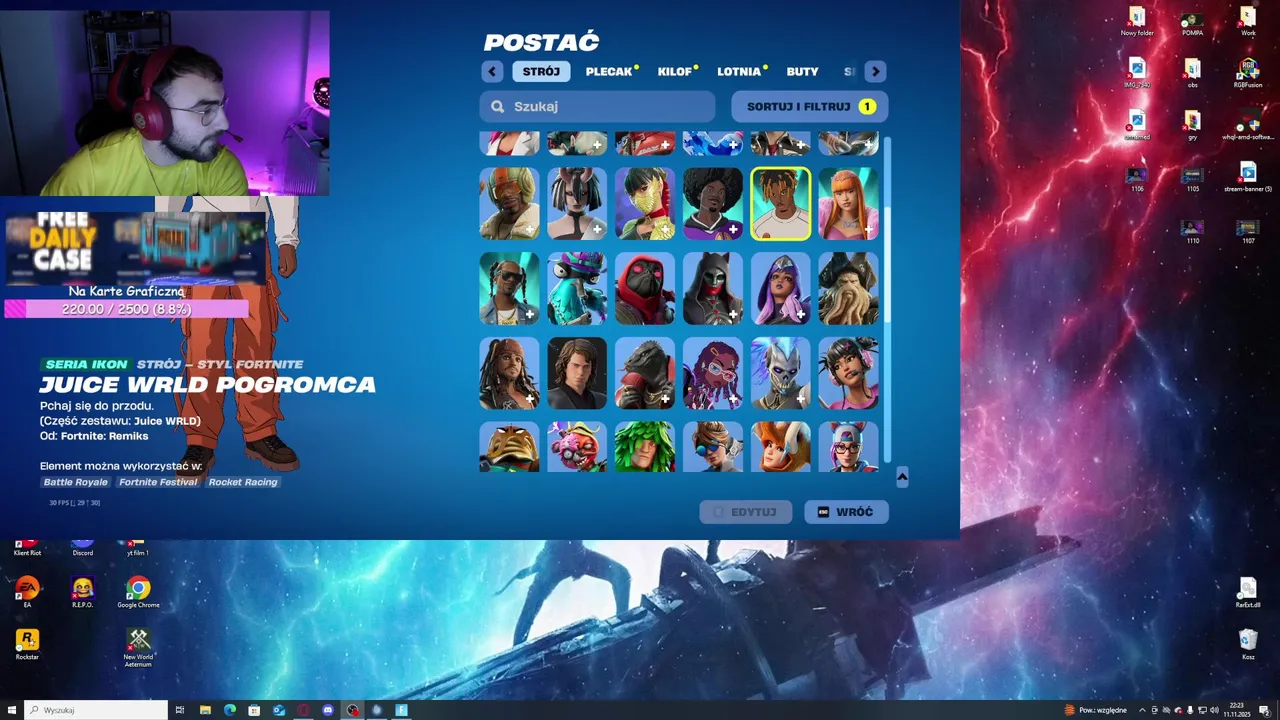Go to next category with right arrow
1280x720 pixels.
(875, 71)
